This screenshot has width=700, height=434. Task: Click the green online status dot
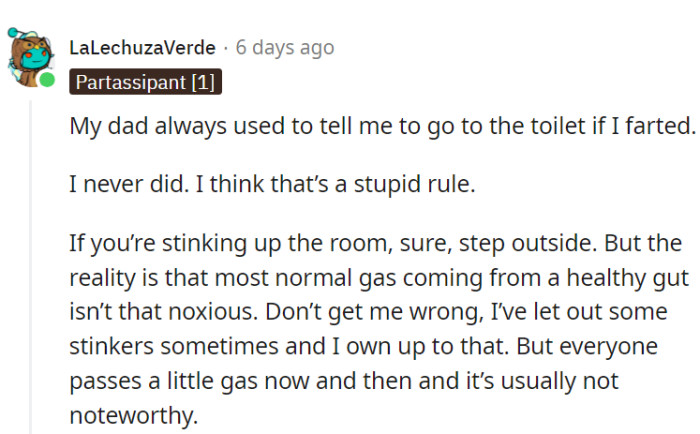click(x=47, y=80)
